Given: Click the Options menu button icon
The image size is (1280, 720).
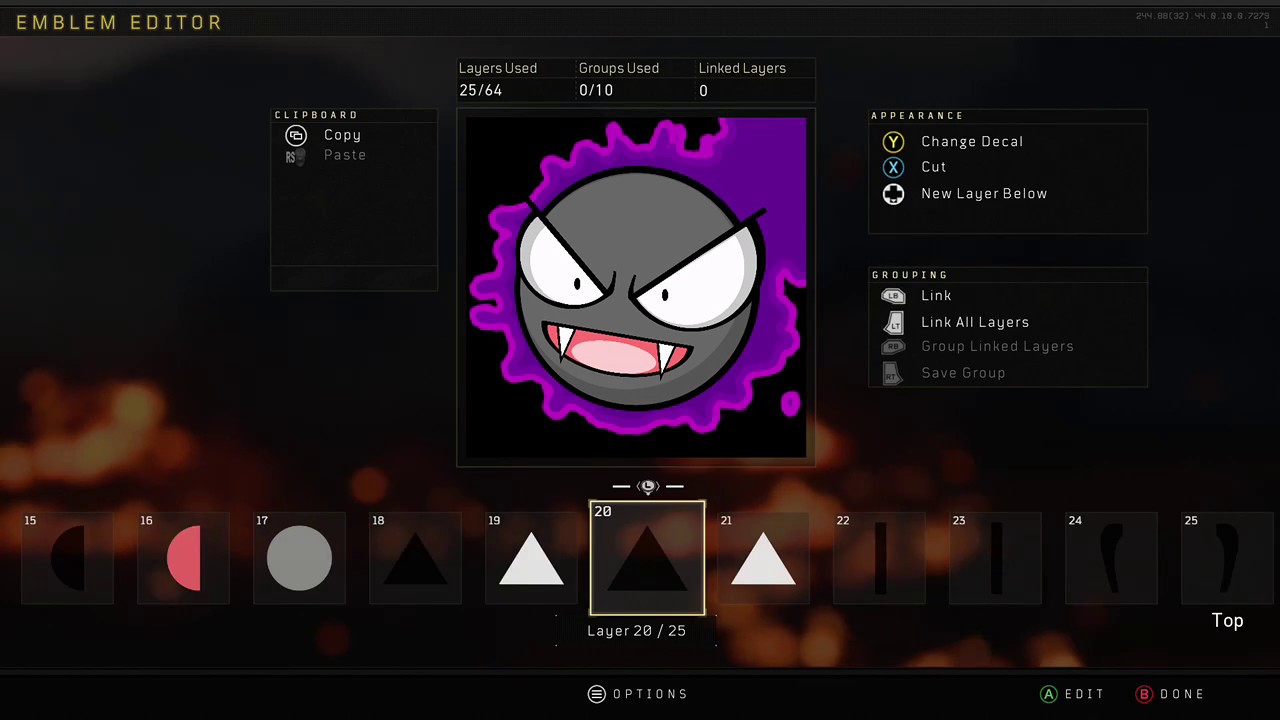Looking at the screenshot, I should [597, 694].
